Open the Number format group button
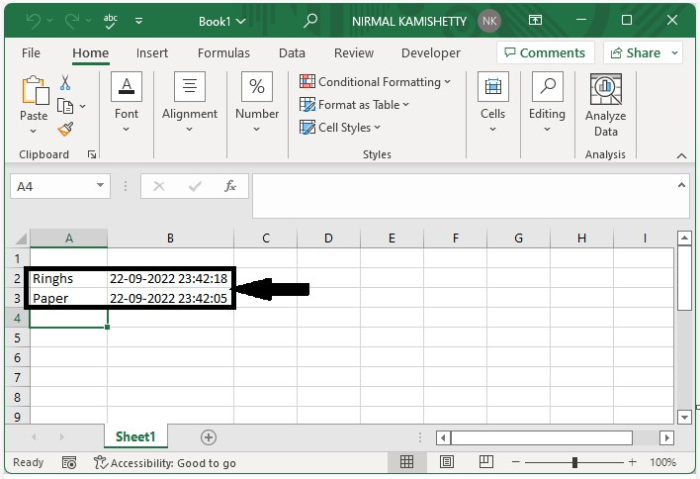This screenshot has width=700, height=479. click(257, 102)
